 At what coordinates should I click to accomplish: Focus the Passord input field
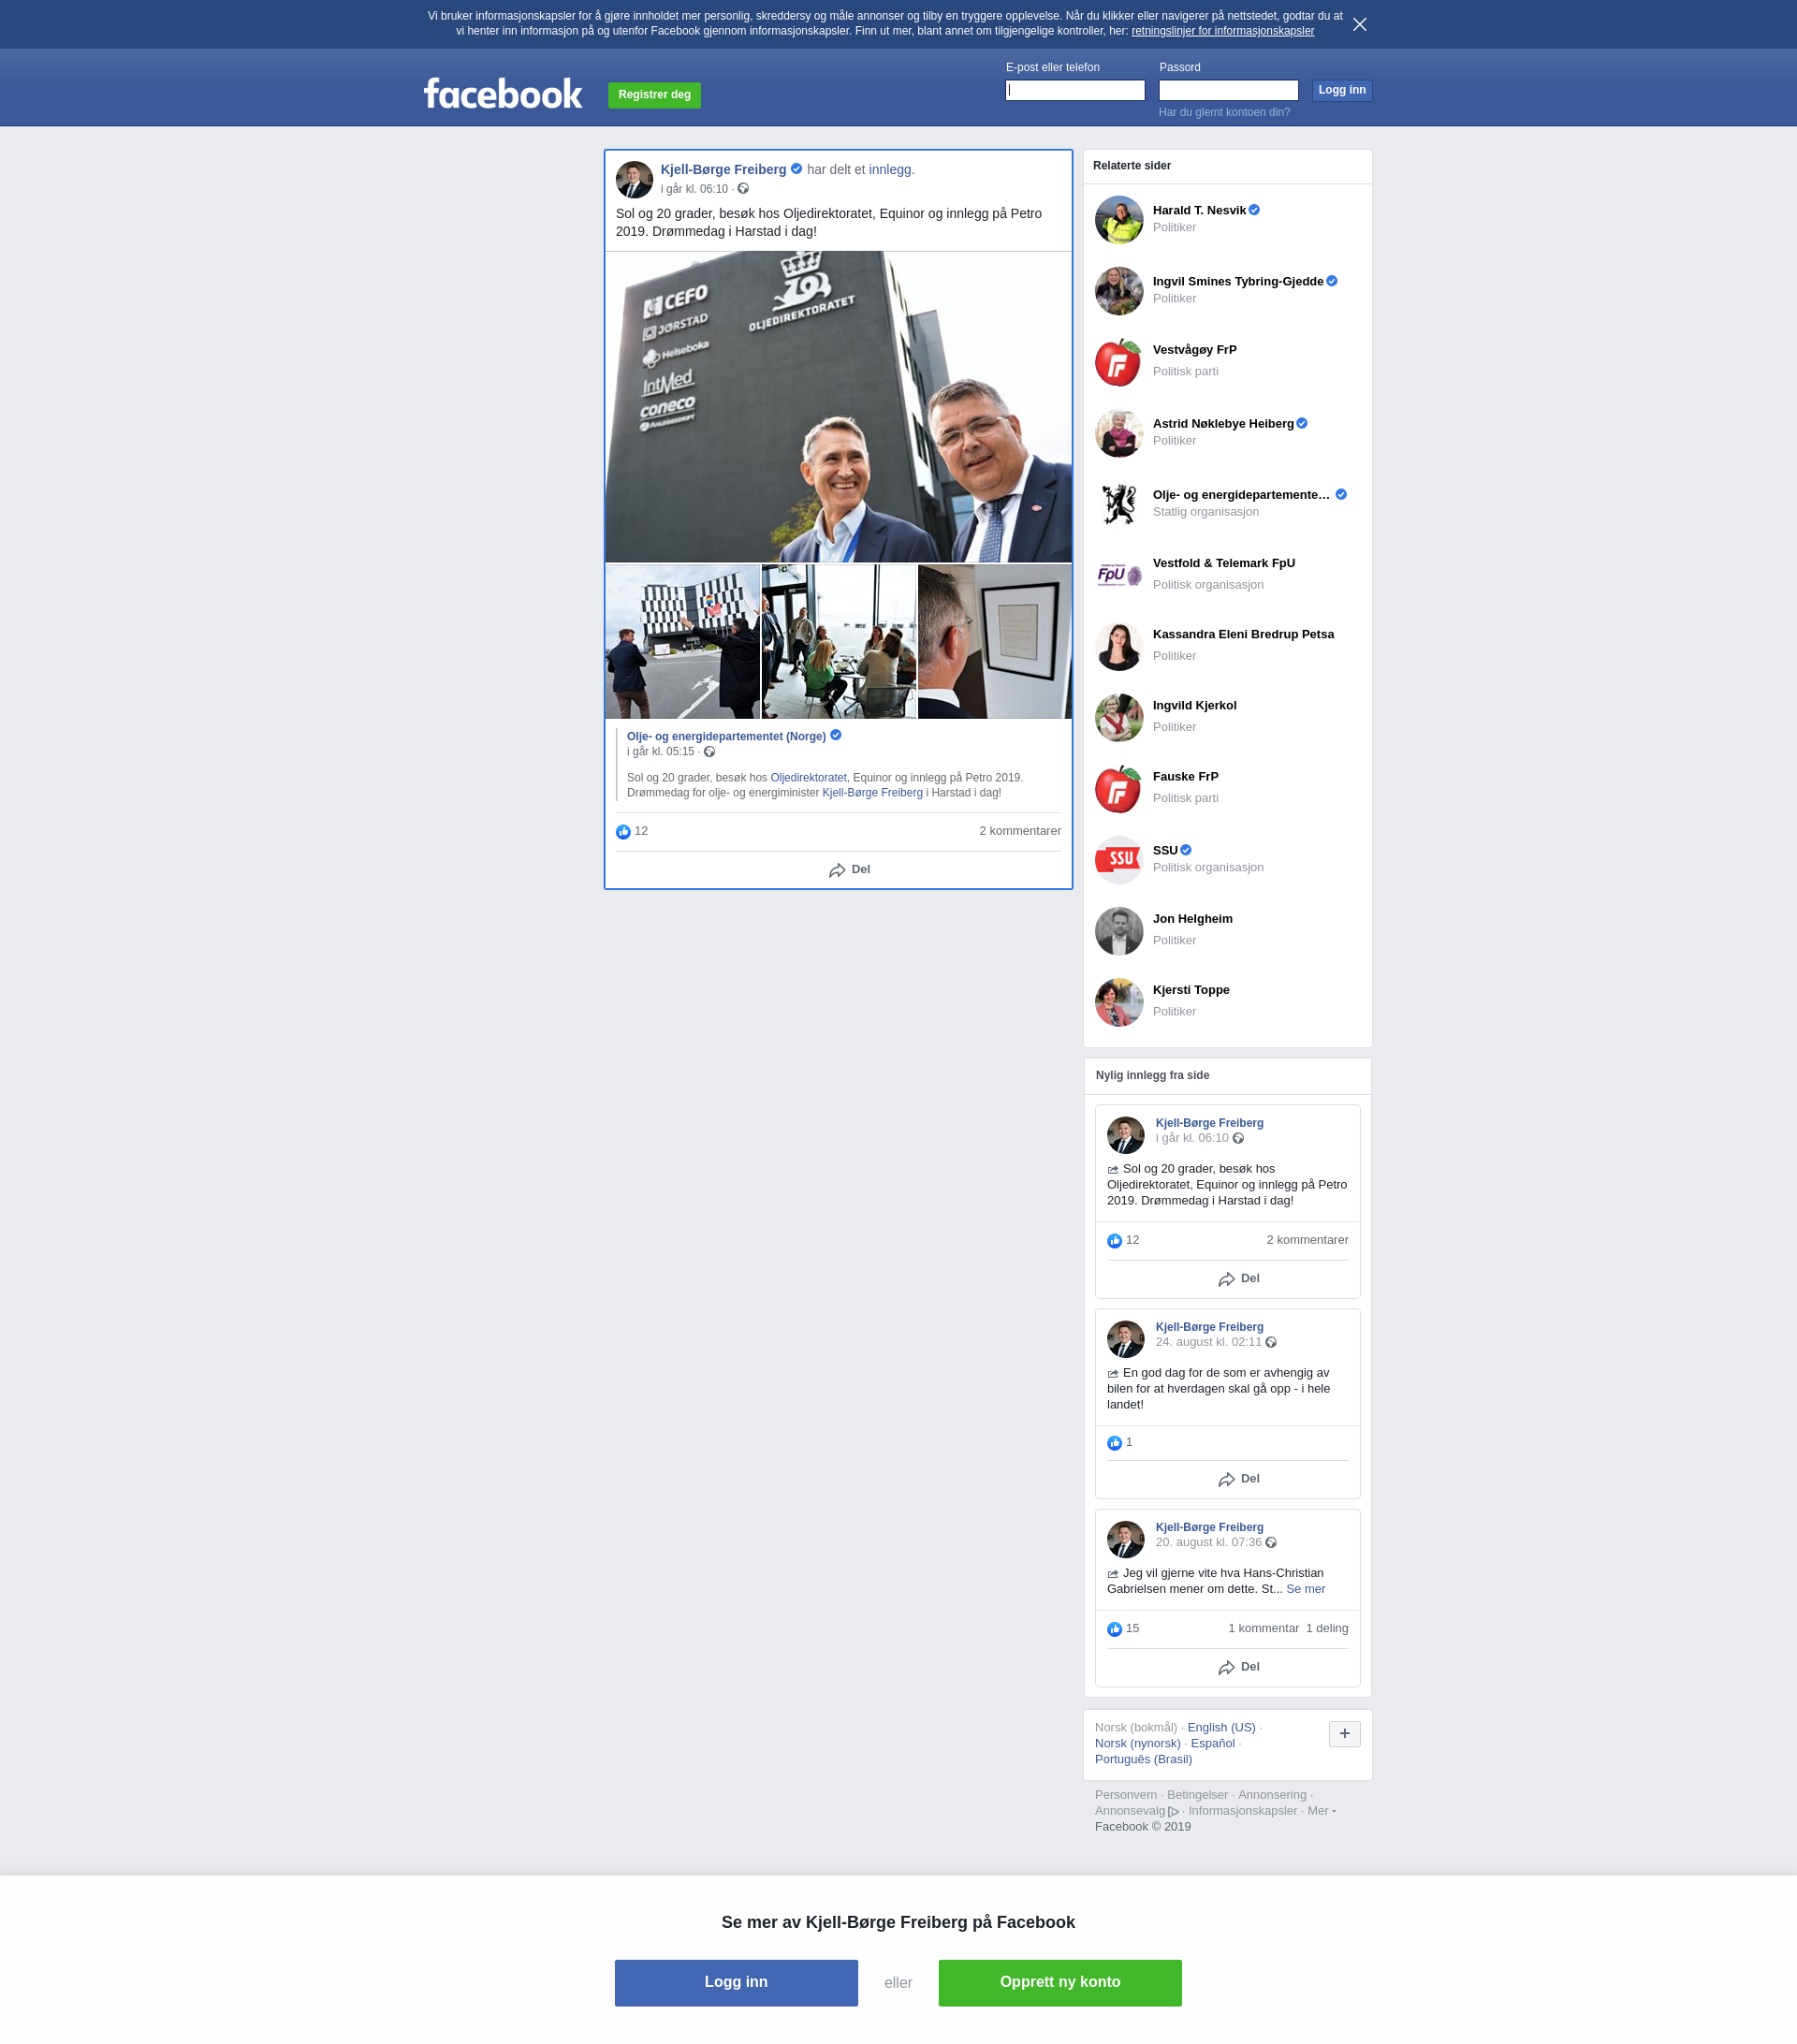(1227, 90)
